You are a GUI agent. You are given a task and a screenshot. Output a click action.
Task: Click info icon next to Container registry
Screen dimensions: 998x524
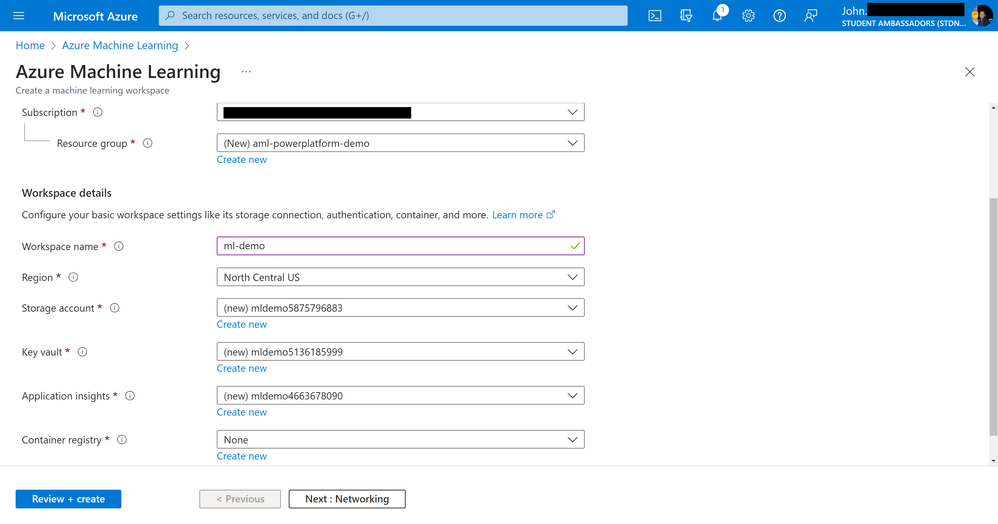click(122, 440)
